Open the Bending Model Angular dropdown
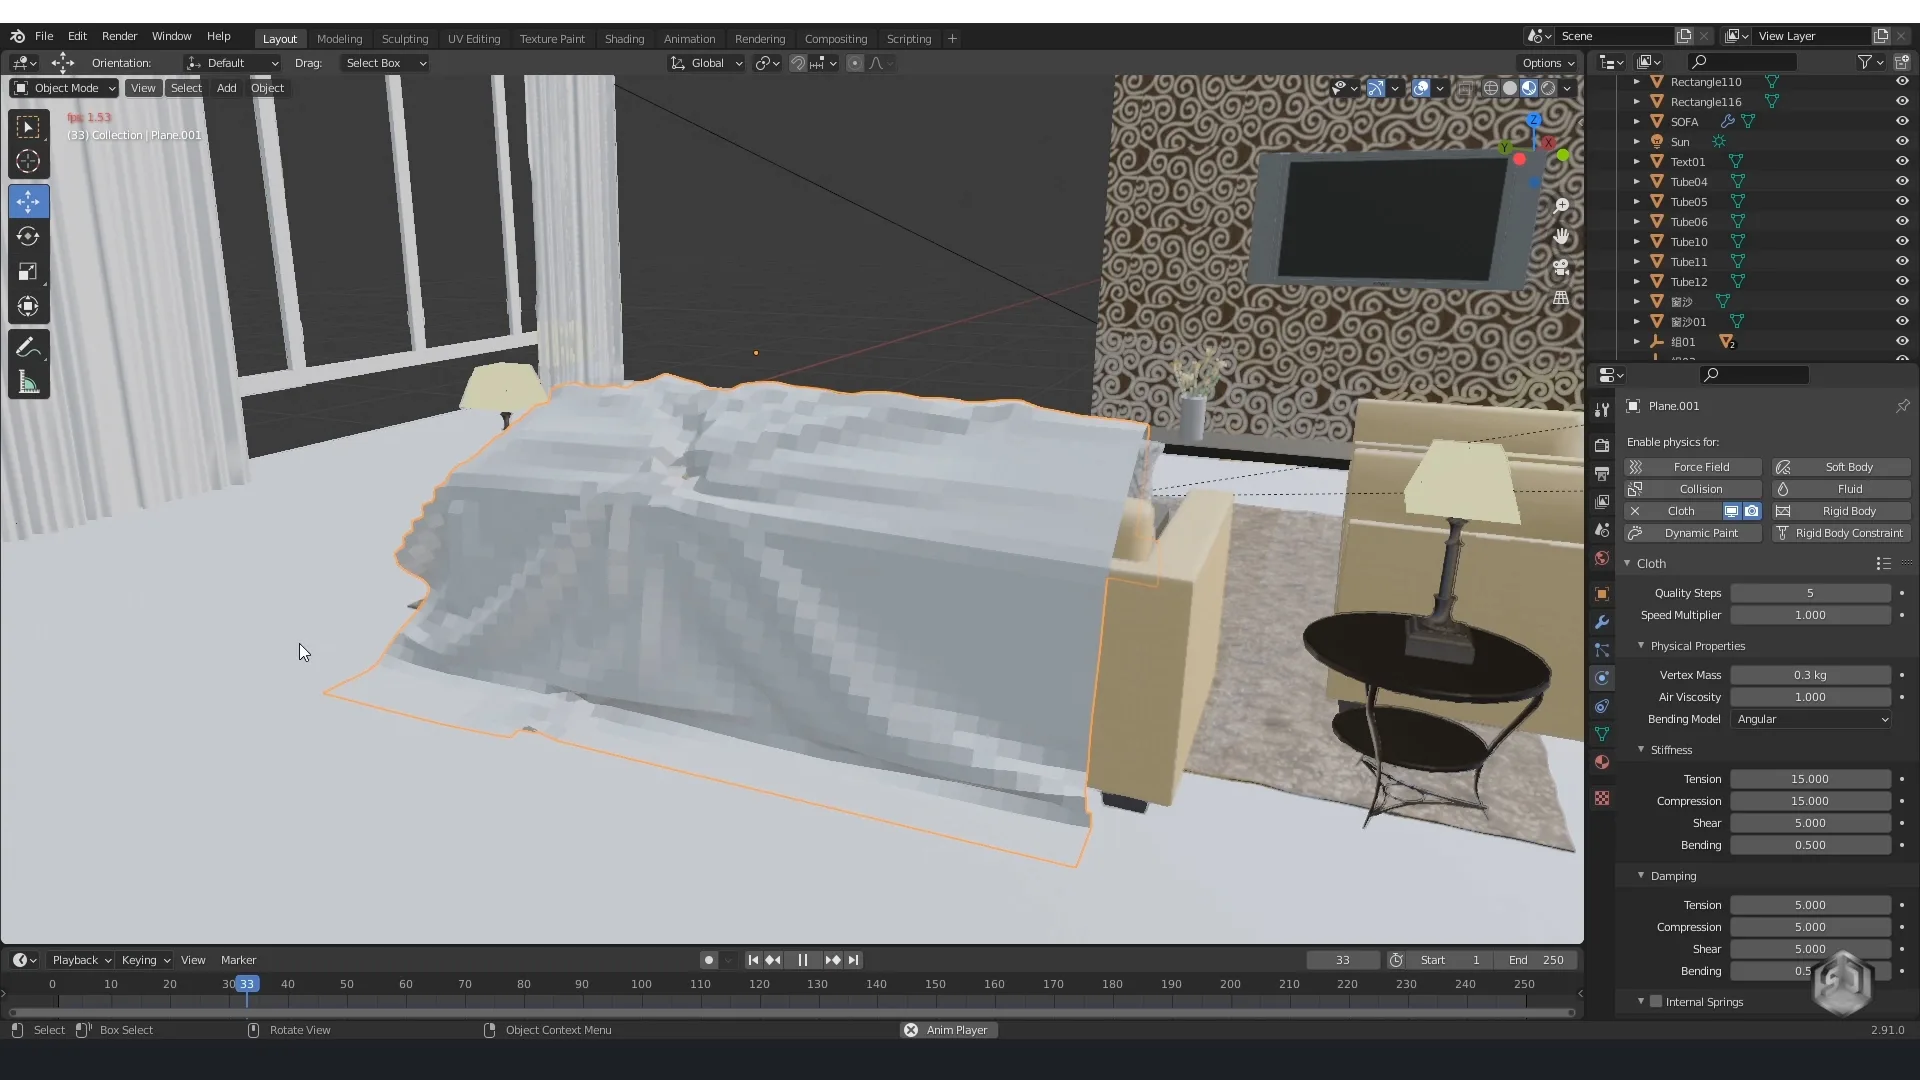The height and width of the screenshot is (1080, 1920). tap(1811, 719)
